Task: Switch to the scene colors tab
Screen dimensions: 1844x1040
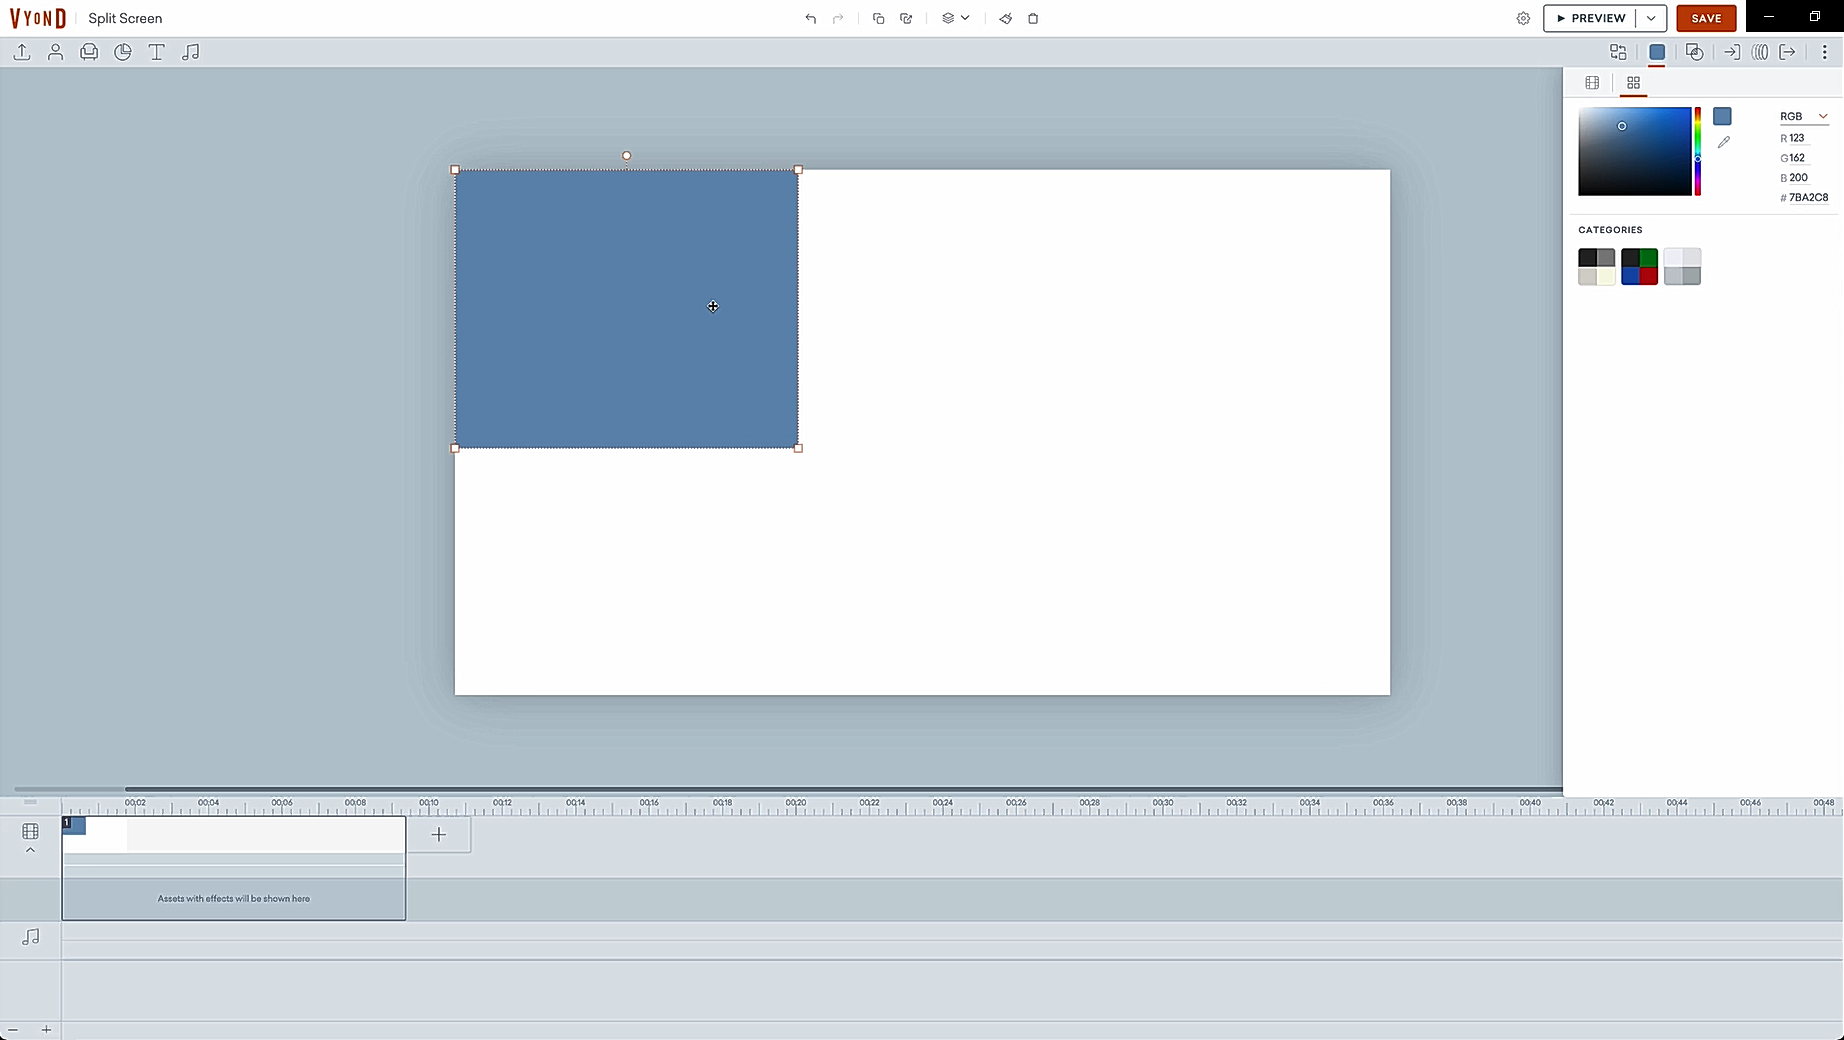Action: (x=1592, y=83)
